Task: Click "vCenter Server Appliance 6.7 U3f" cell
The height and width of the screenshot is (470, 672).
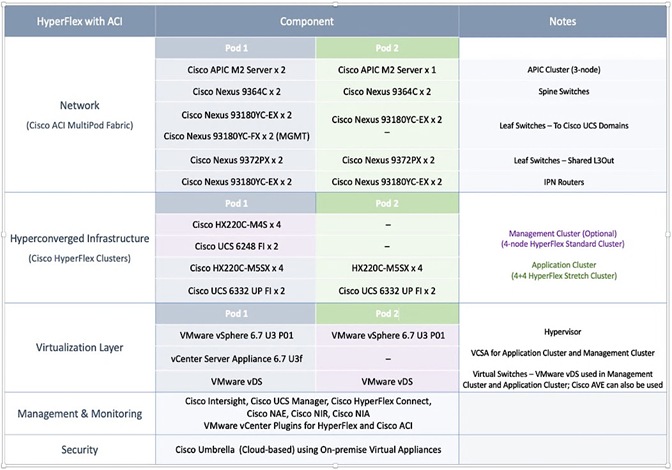Action: click(235, 355)
